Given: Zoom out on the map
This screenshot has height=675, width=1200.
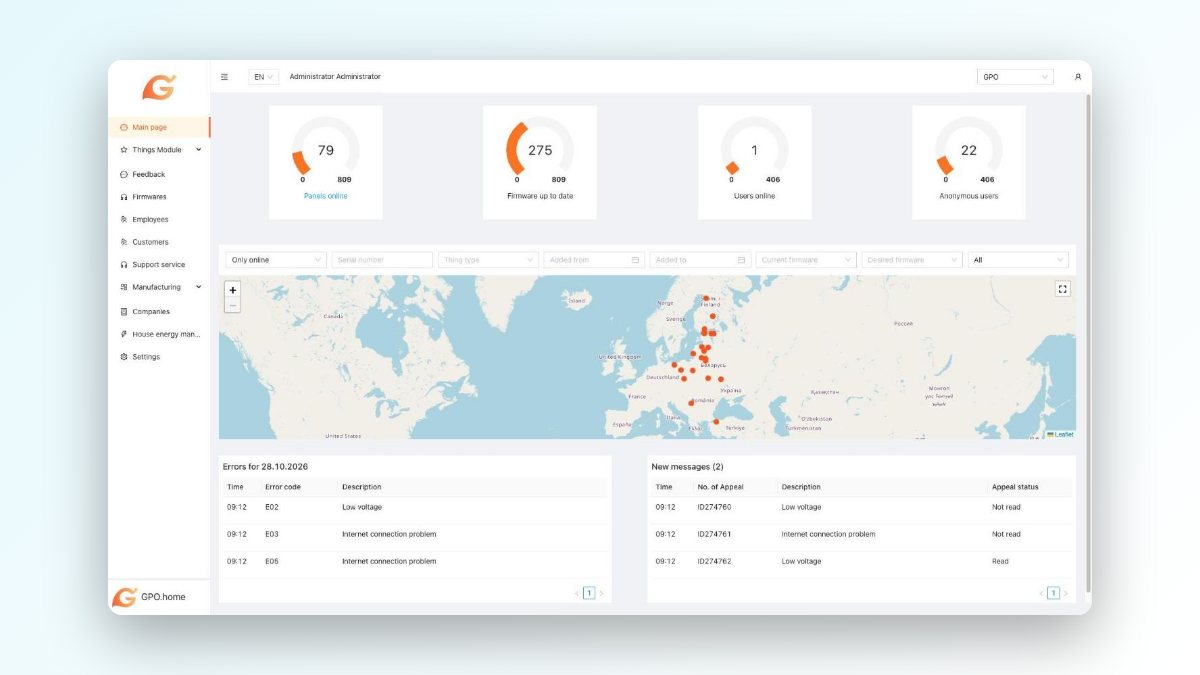Looking at the screenshot, I should [x=232, y=305].
